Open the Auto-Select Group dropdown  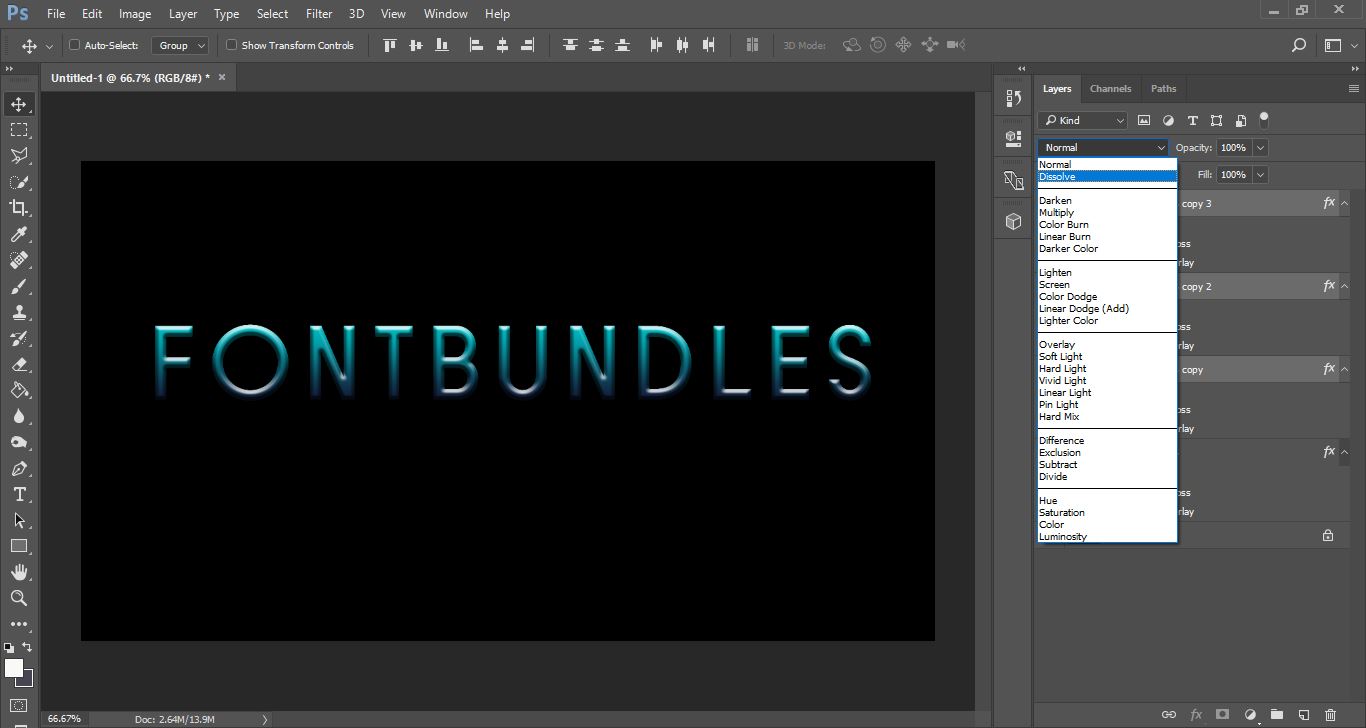180,45
